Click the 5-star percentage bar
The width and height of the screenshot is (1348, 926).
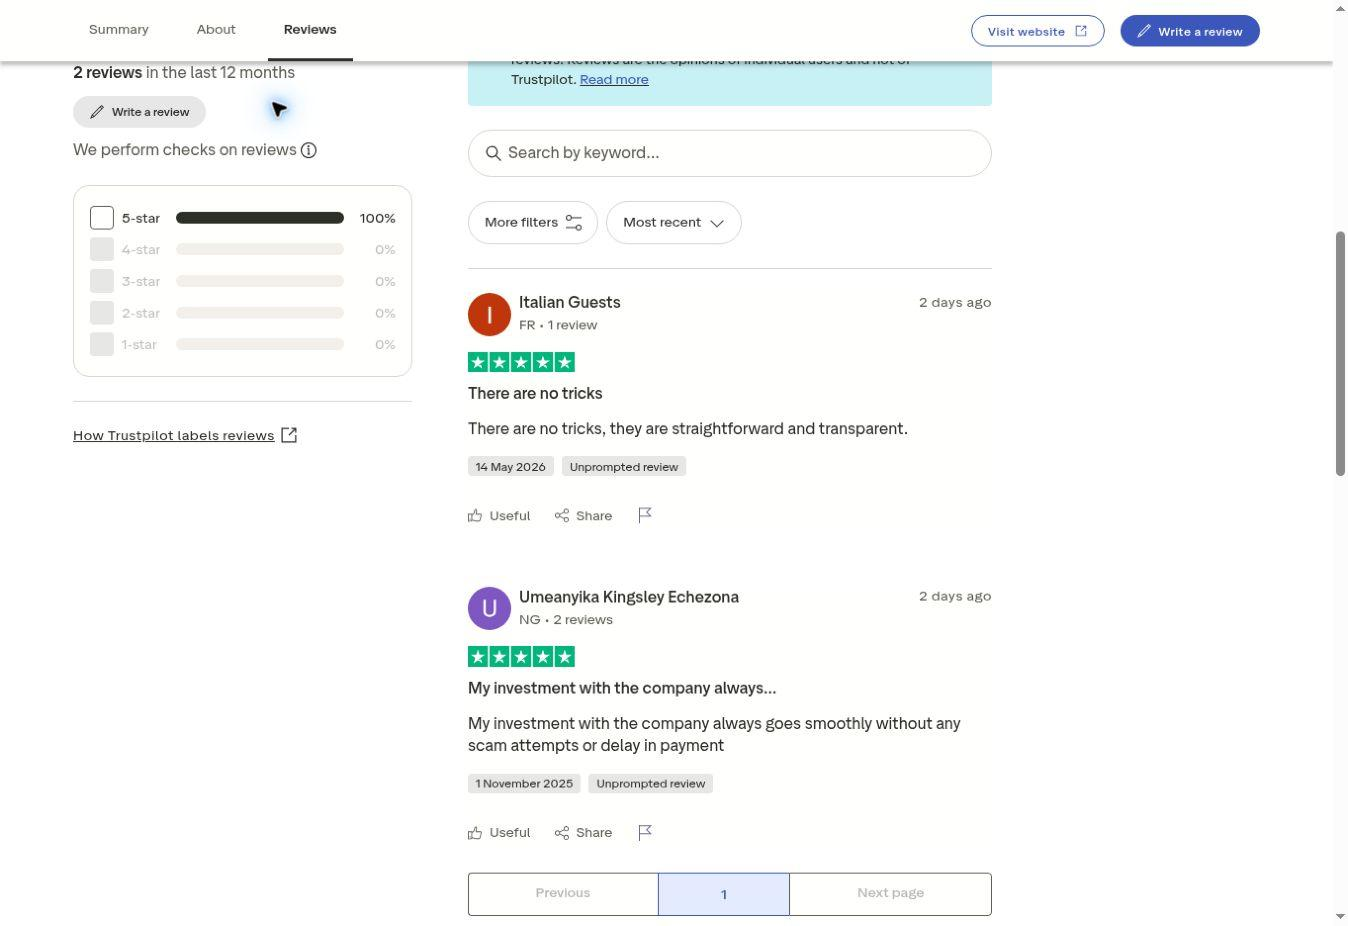260,218
